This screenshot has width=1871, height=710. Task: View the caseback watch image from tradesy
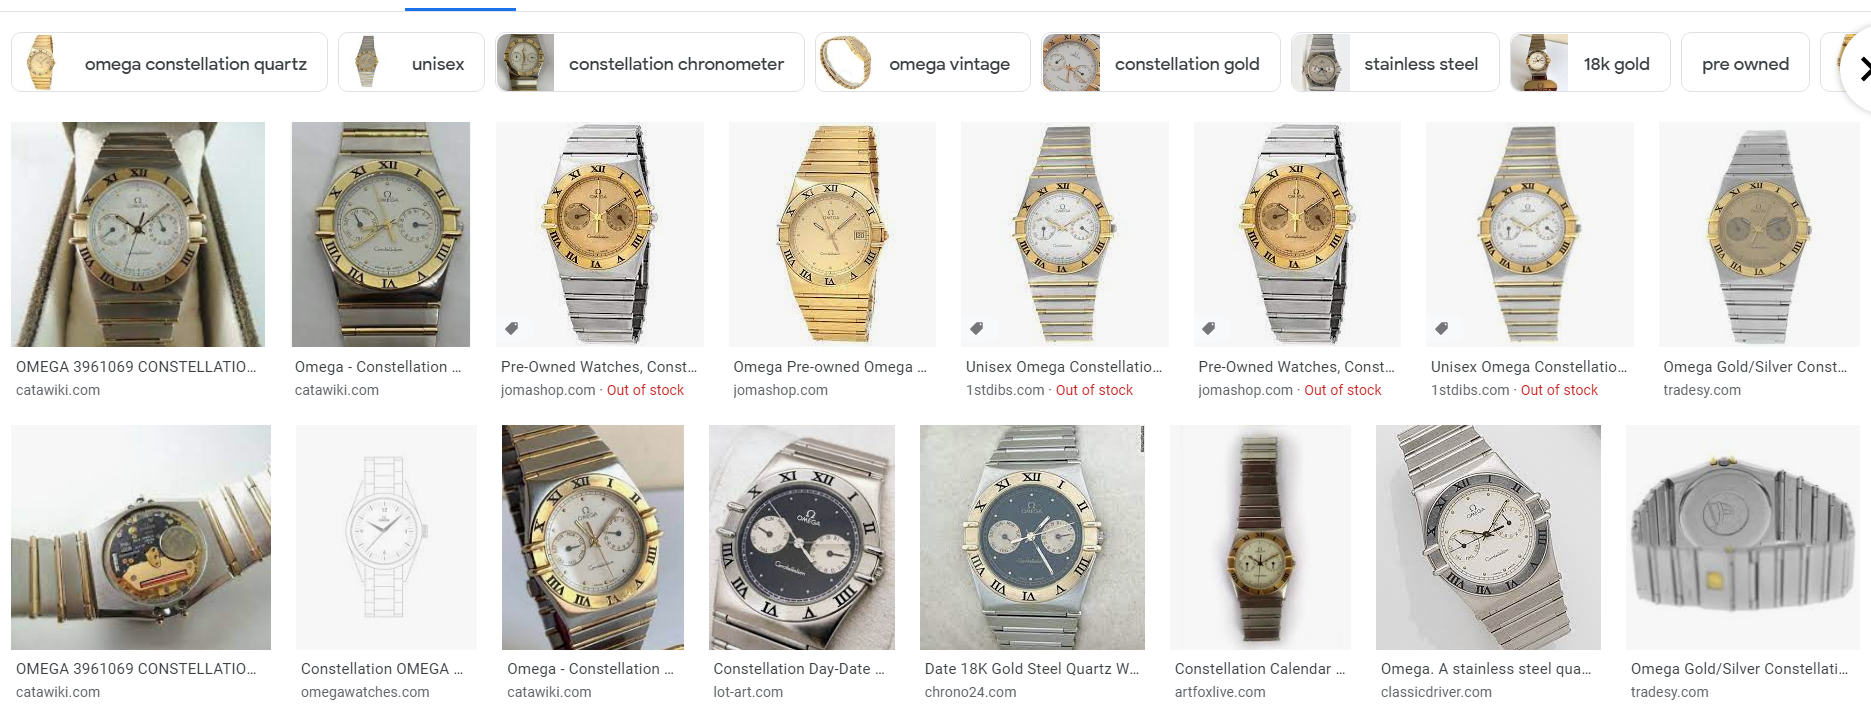1742,537
